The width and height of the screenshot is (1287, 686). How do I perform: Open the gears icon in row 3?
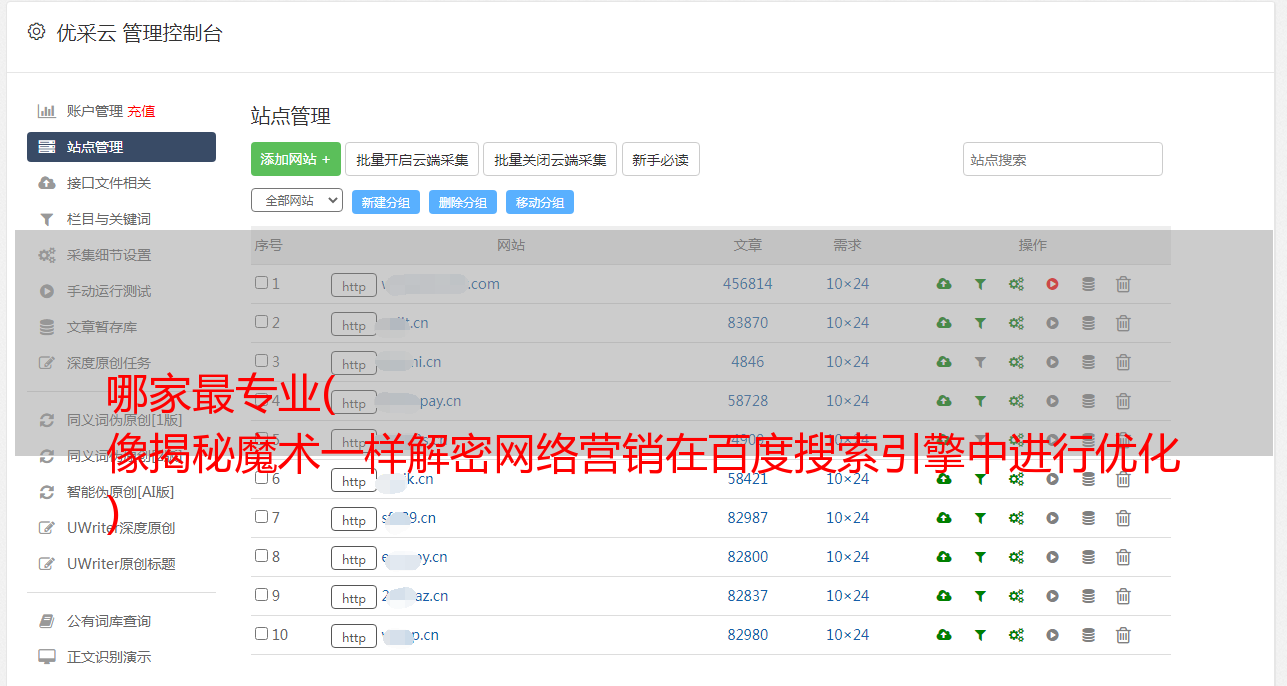1016,362
